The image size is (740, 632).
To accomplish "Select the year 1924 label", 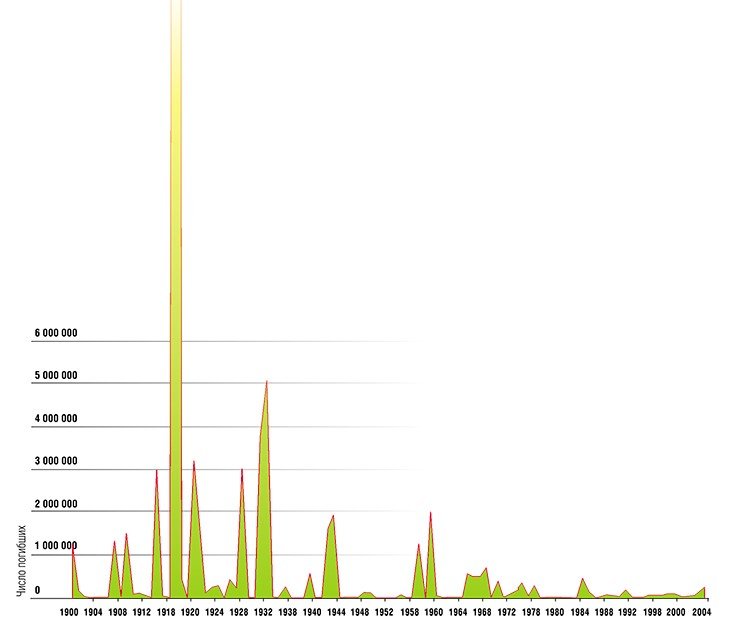I will tap(215, 613).
